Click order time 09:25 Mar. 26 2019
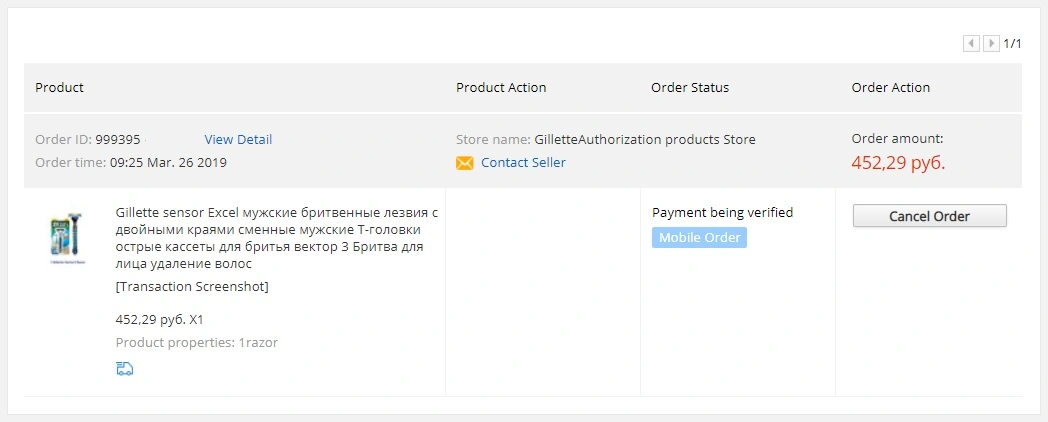1048x422 pixels. coord(168,163)
